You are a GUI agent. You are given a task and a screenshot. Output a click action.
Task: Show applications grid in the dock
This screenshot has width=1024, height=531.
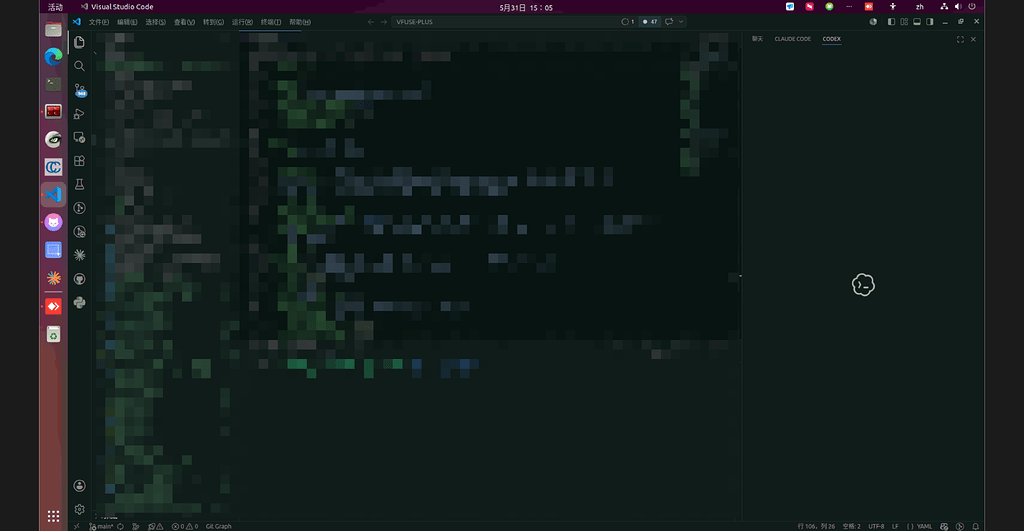pyautogui.click(x=54, y=516)
